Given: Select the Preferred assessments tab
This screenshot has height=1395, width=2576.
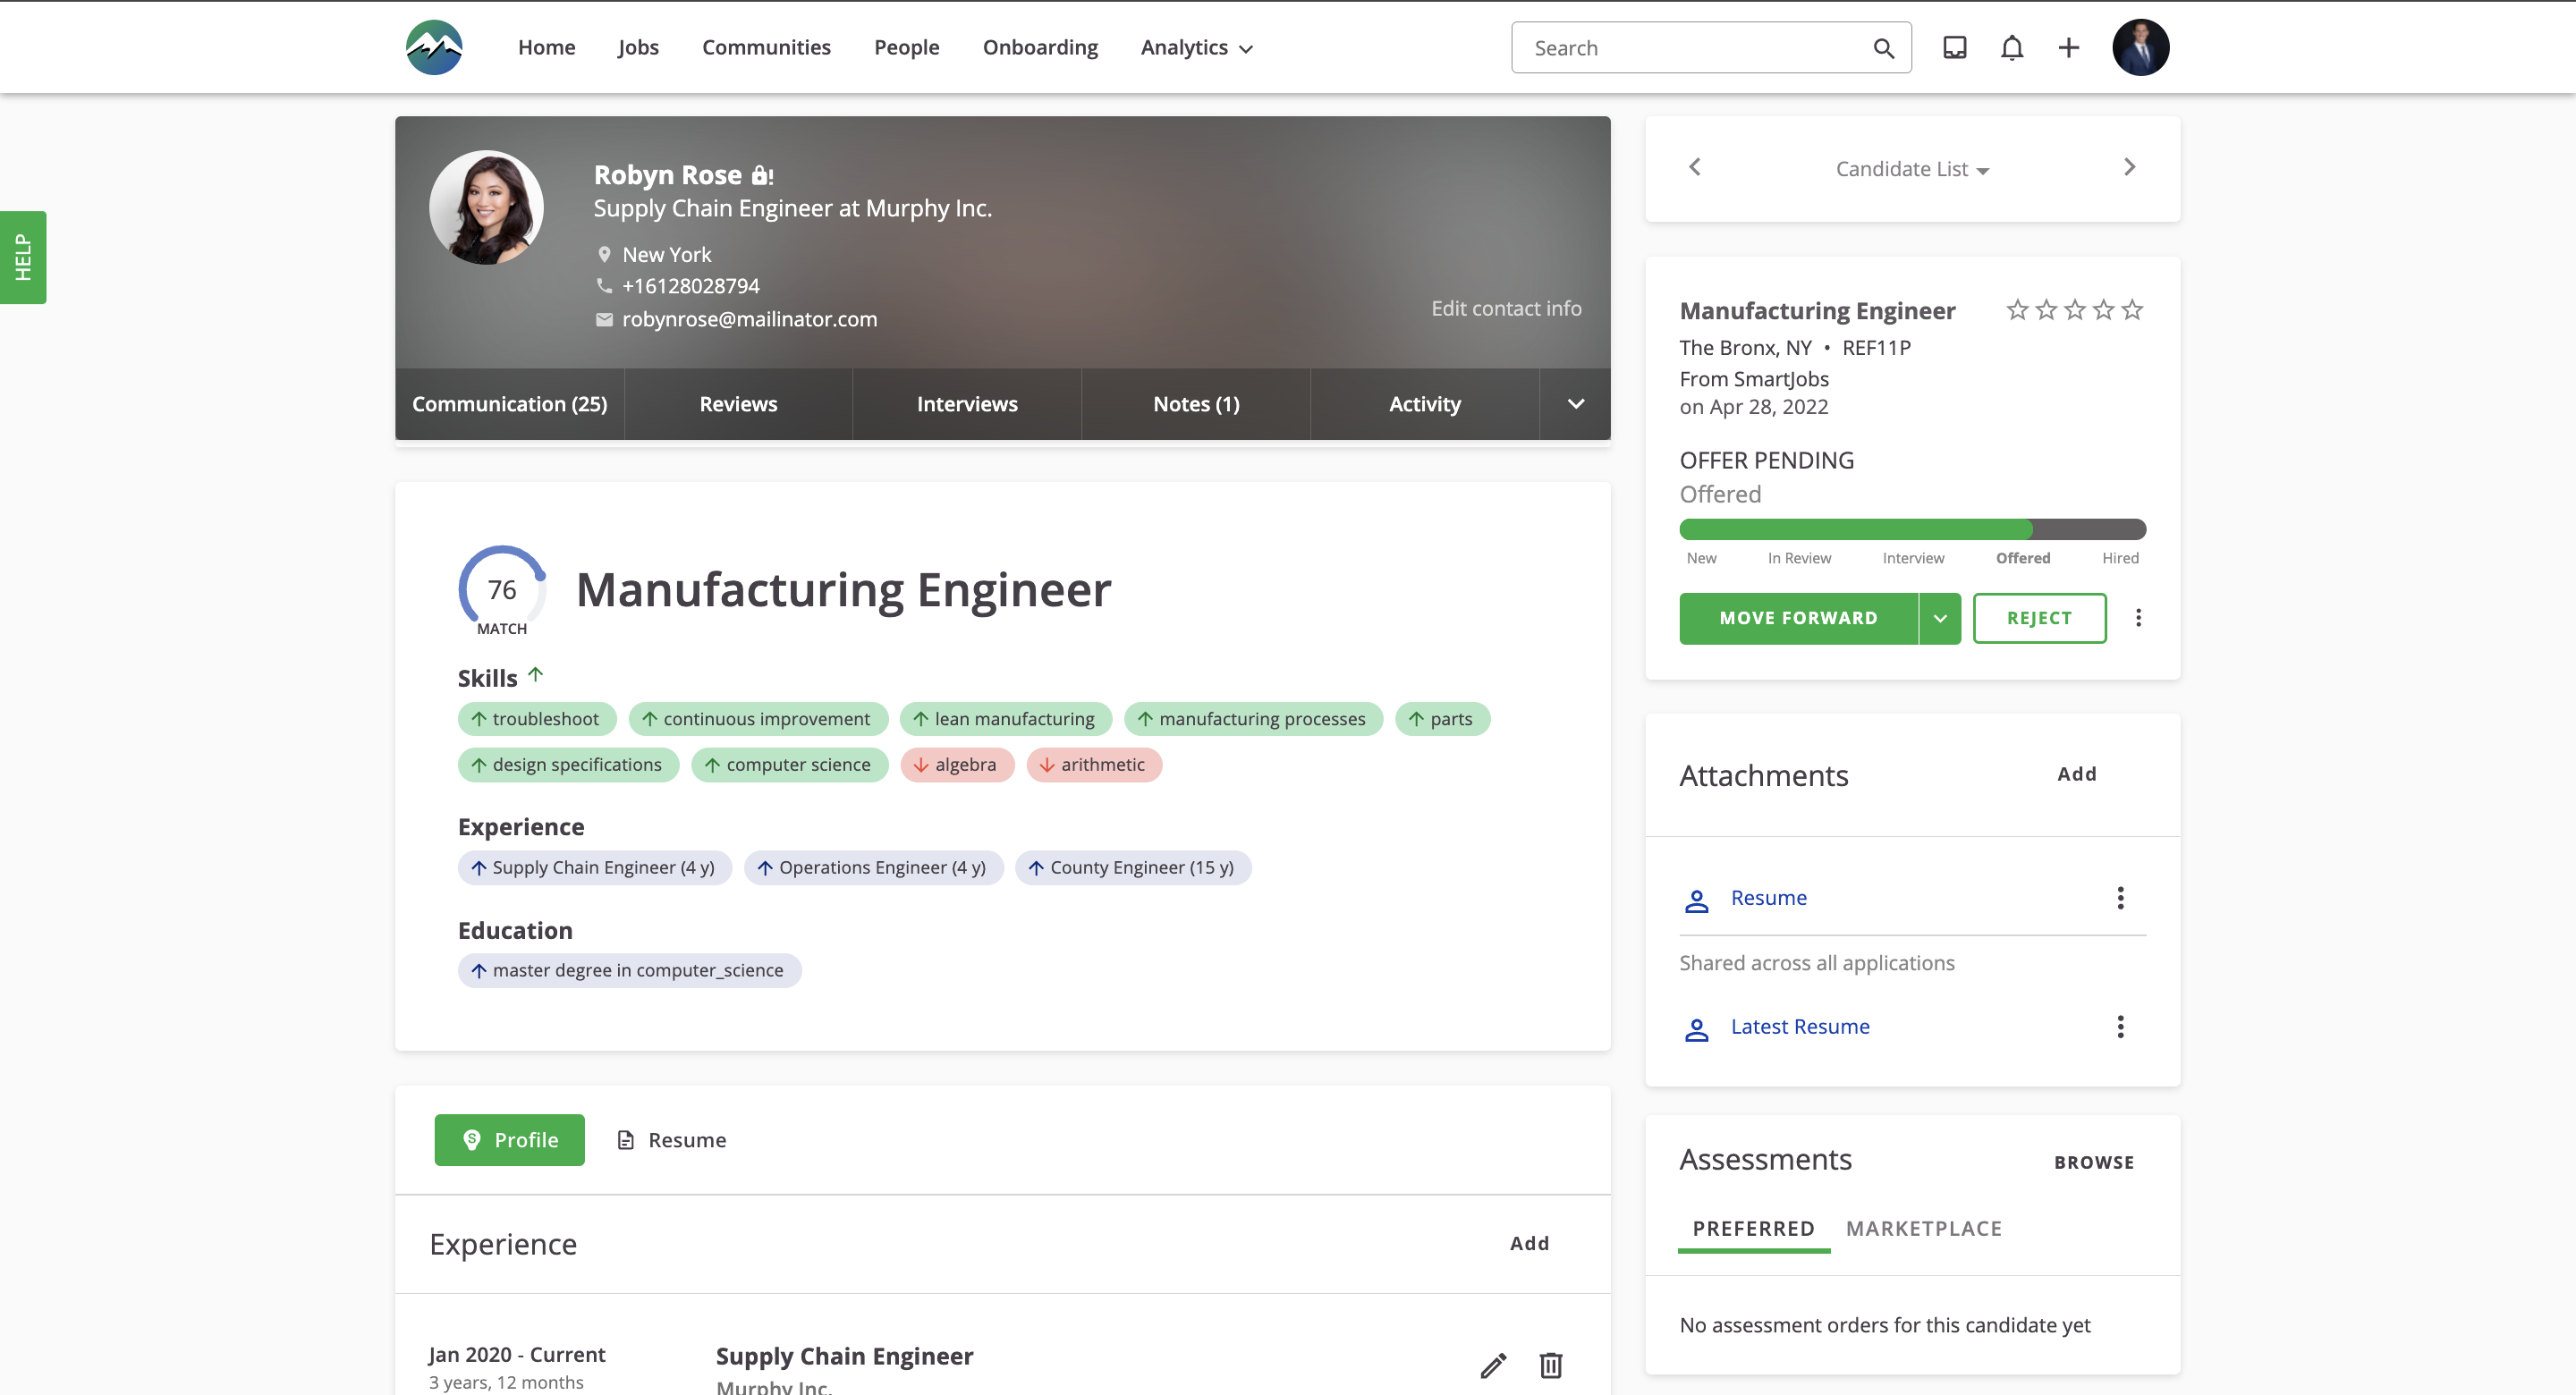Looking at the screenshot, I should click(1753, 1229).
